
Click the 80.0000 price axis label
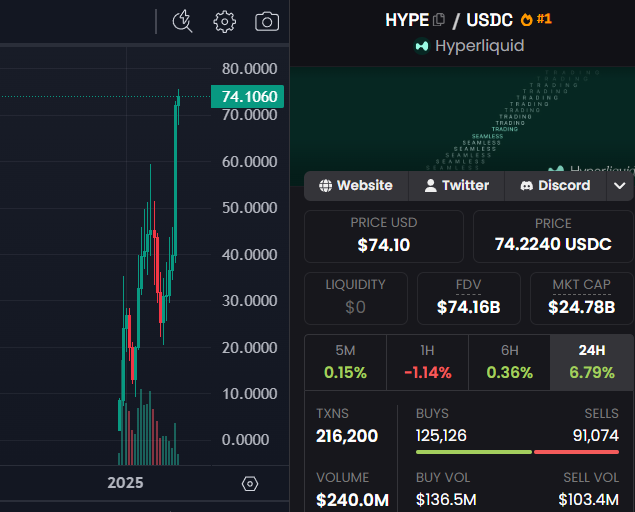pos(249,69)
